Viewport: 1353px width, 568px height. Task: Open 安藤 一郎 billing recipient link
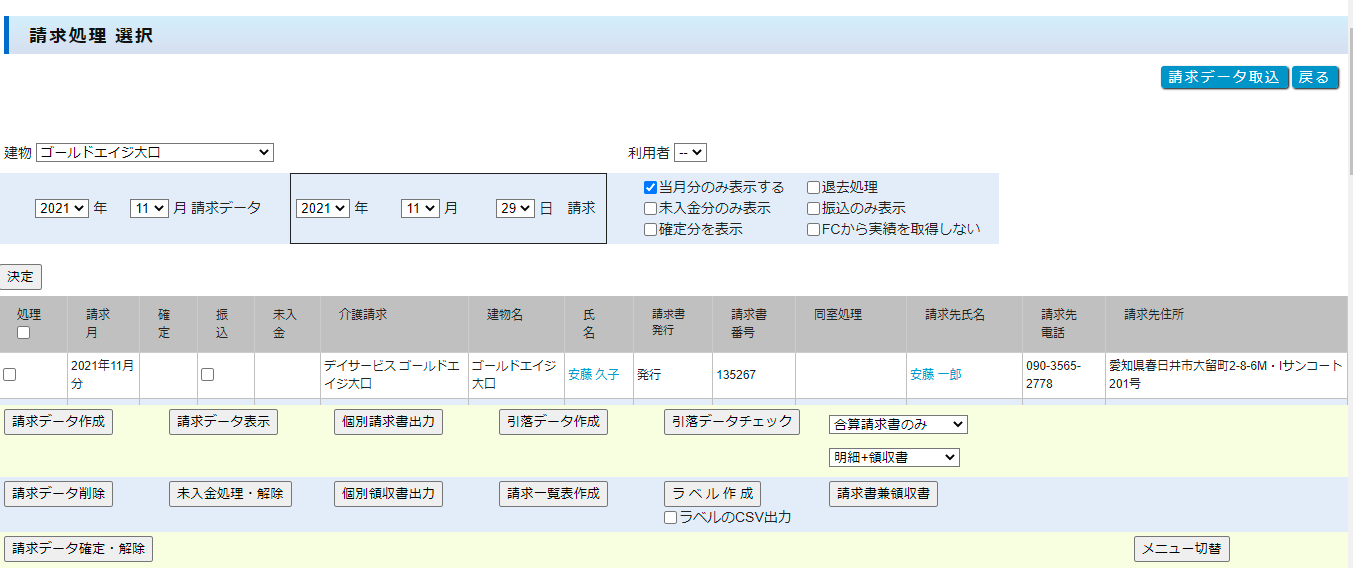(935, 375)
